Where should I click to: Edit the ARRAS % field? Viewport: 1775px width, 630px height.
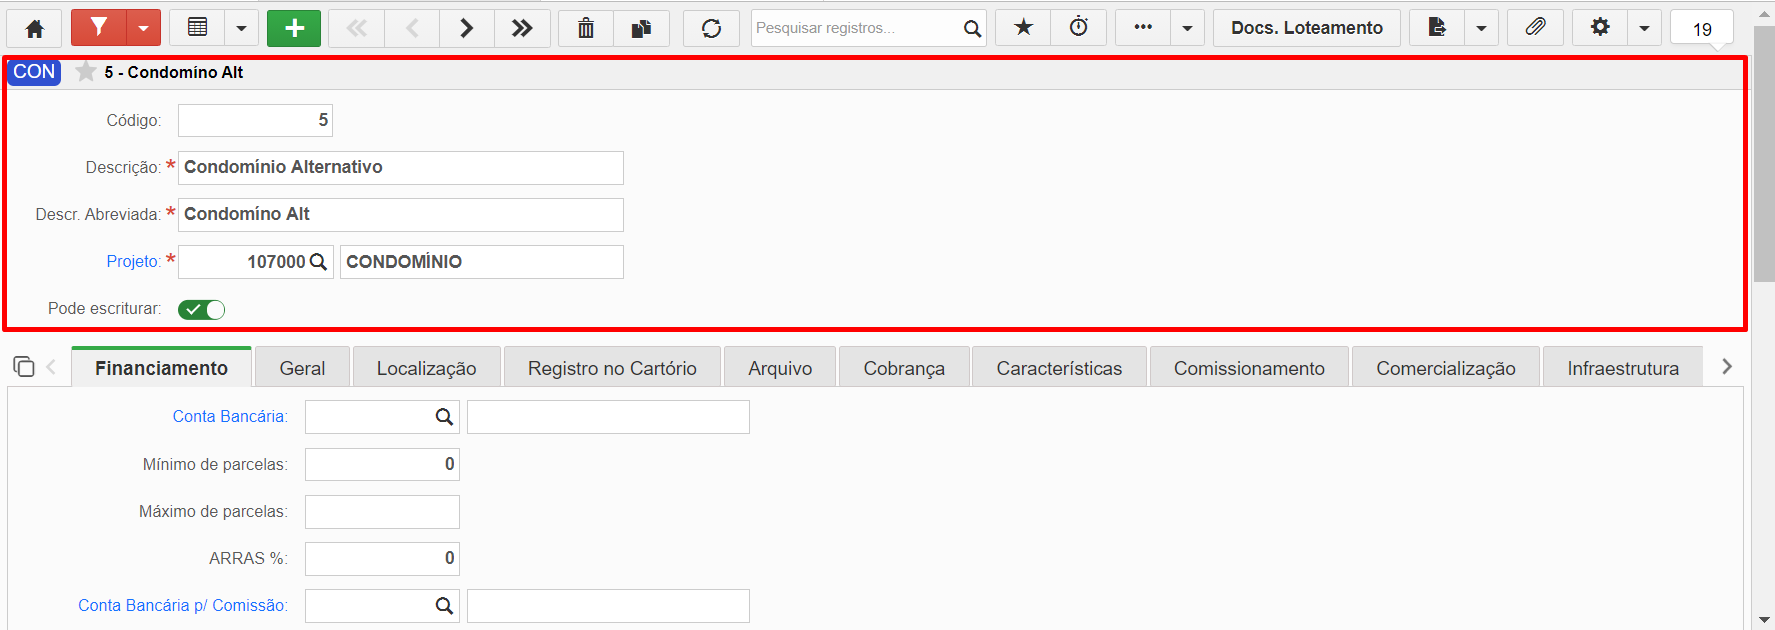[382, 559]
